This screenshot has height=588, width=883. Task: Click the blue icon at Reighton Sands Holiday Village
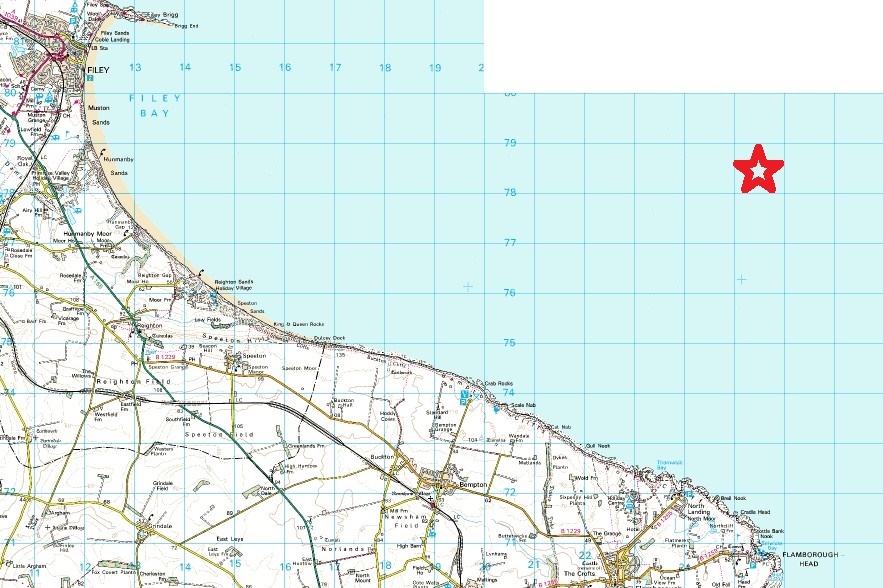tap(213, 295)
